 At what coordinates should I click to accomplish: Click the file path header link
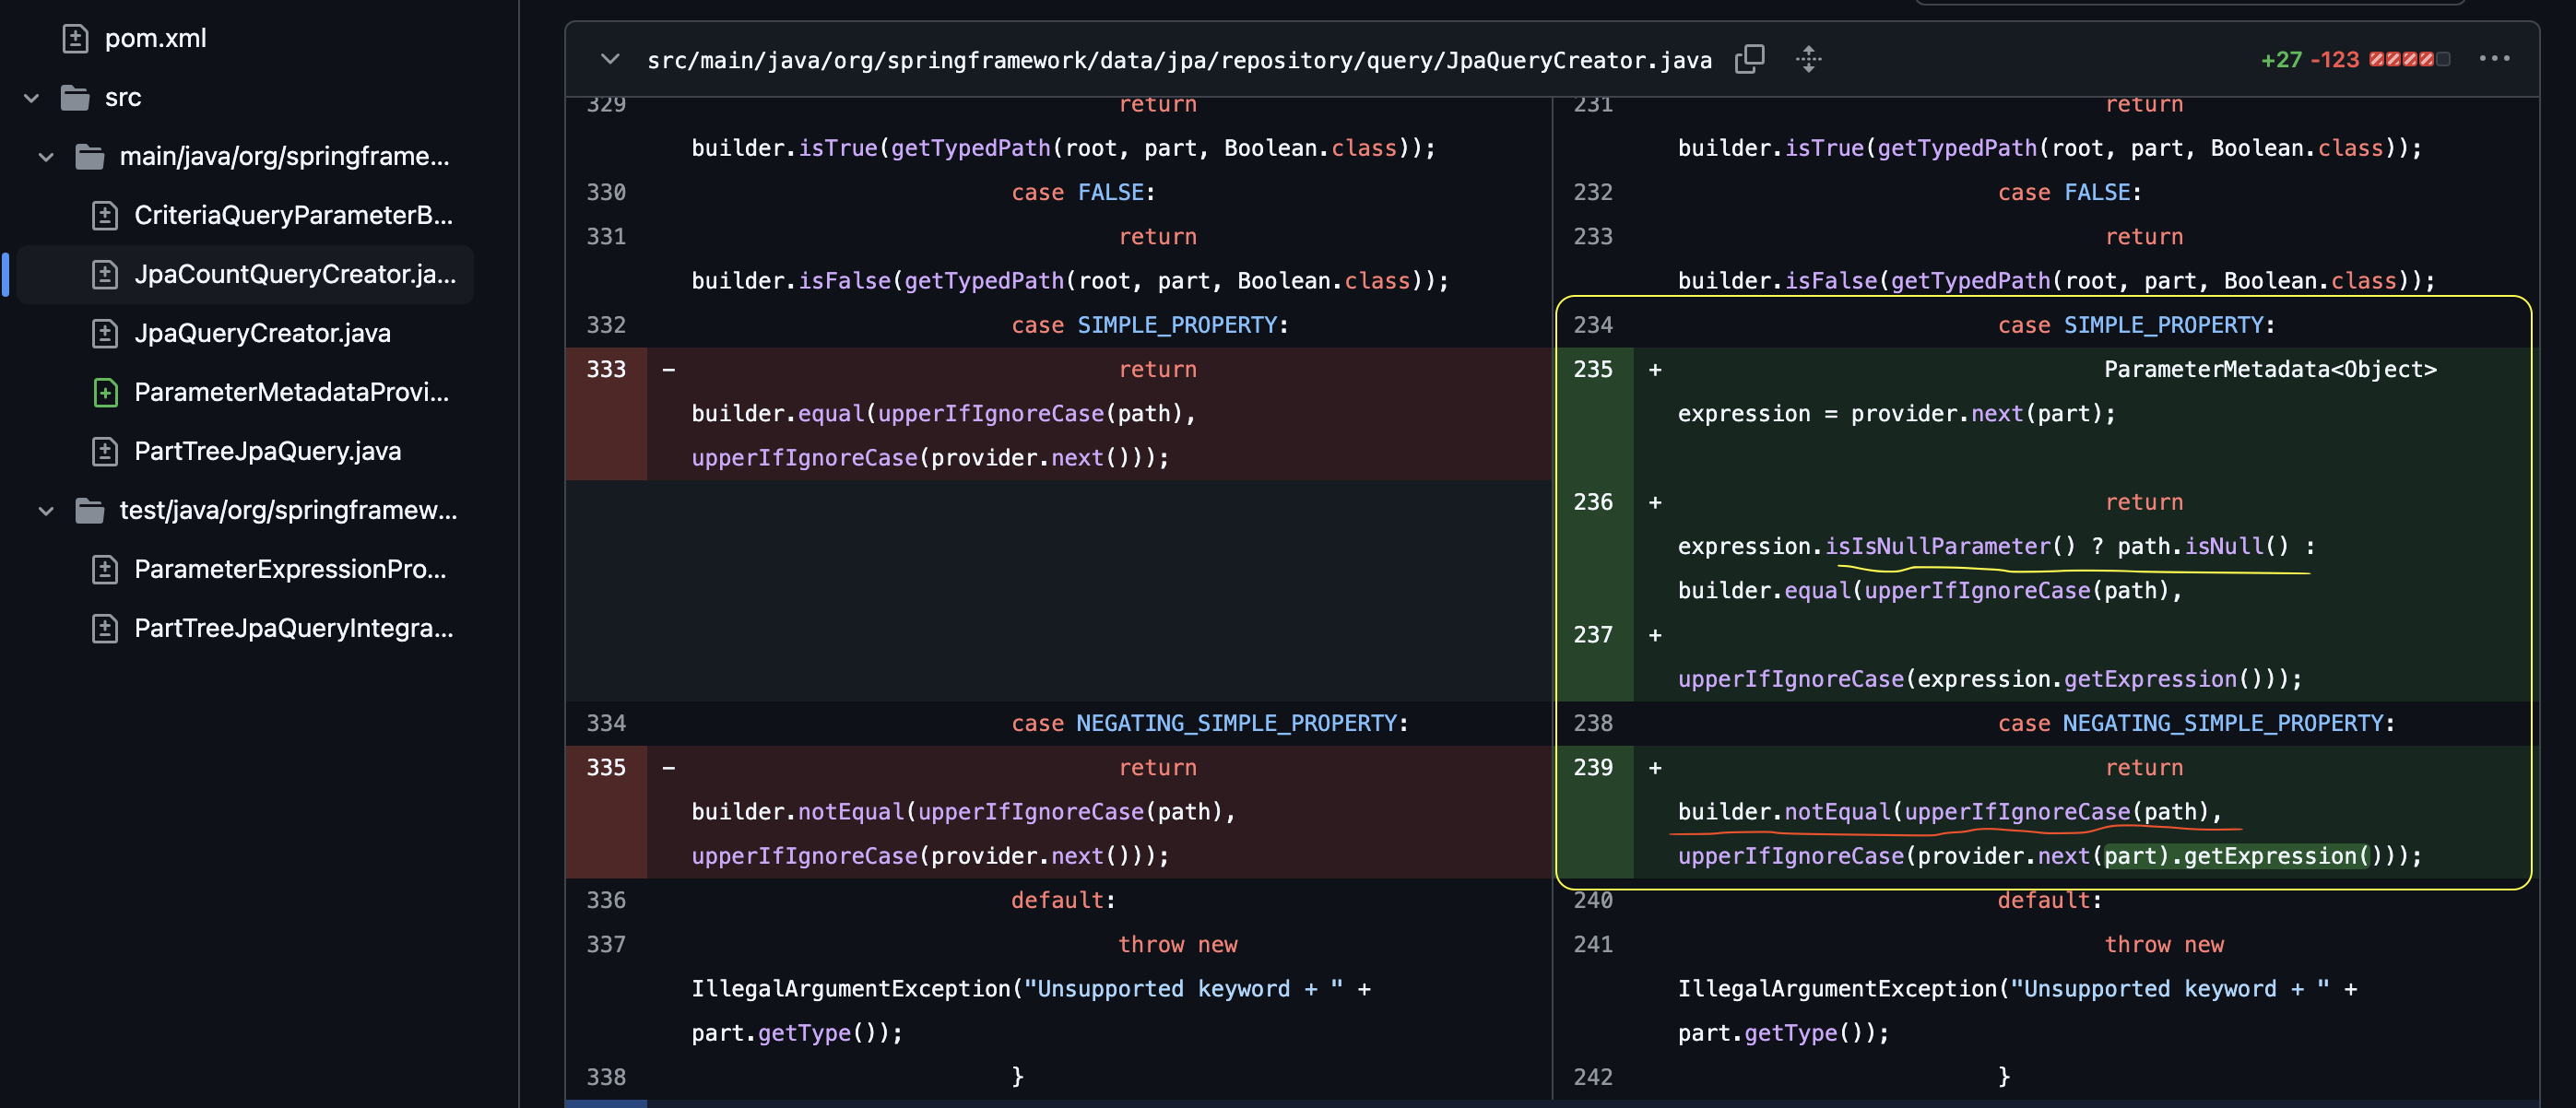[x=1178, y=60]
